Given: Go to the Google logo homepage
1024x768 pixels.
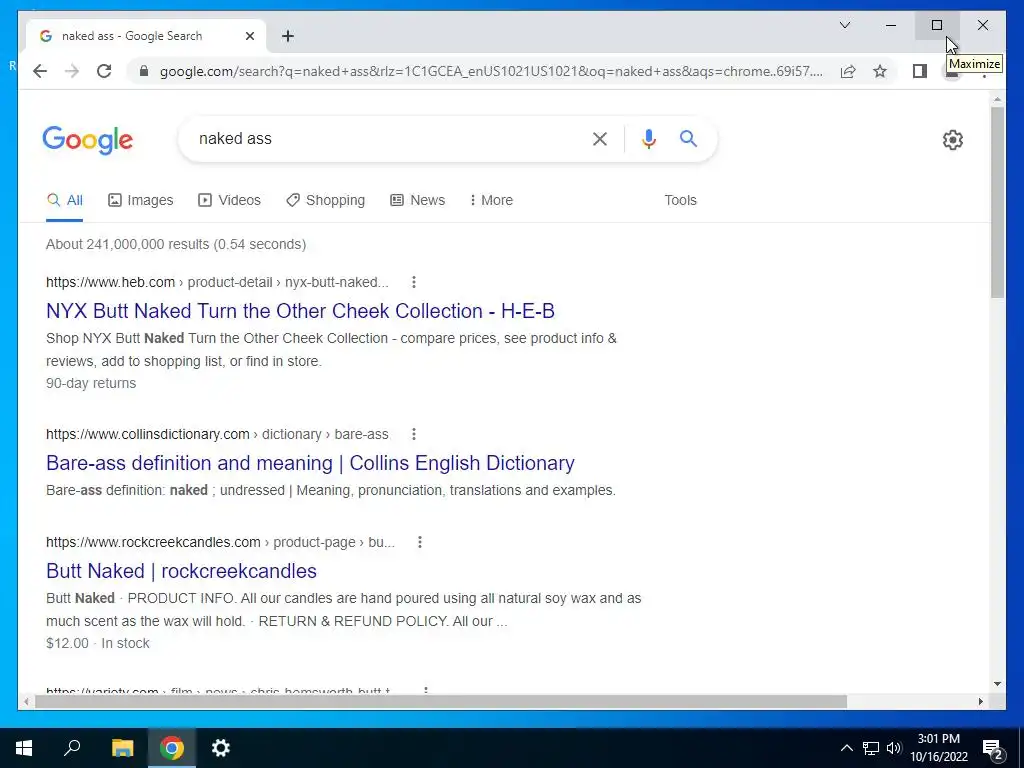Looking at the screenshot, I should tap(88, 140).
